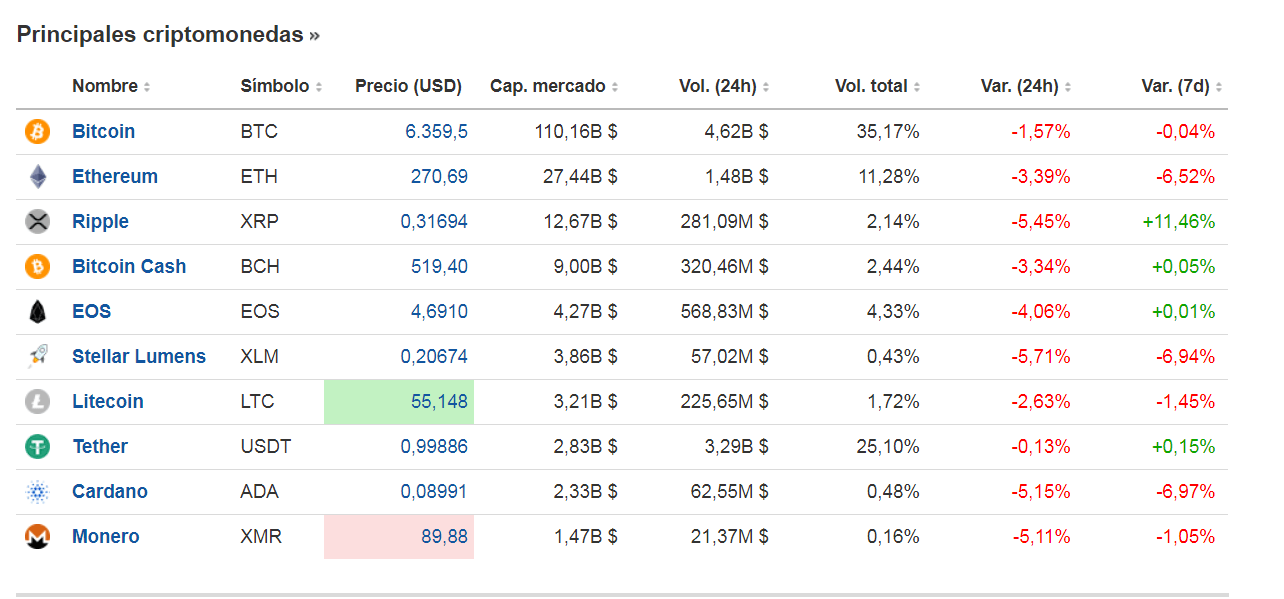Screen dimensions: 1284x599
Task: Sort by Cap. mercado column
Action: pos(553,87)
